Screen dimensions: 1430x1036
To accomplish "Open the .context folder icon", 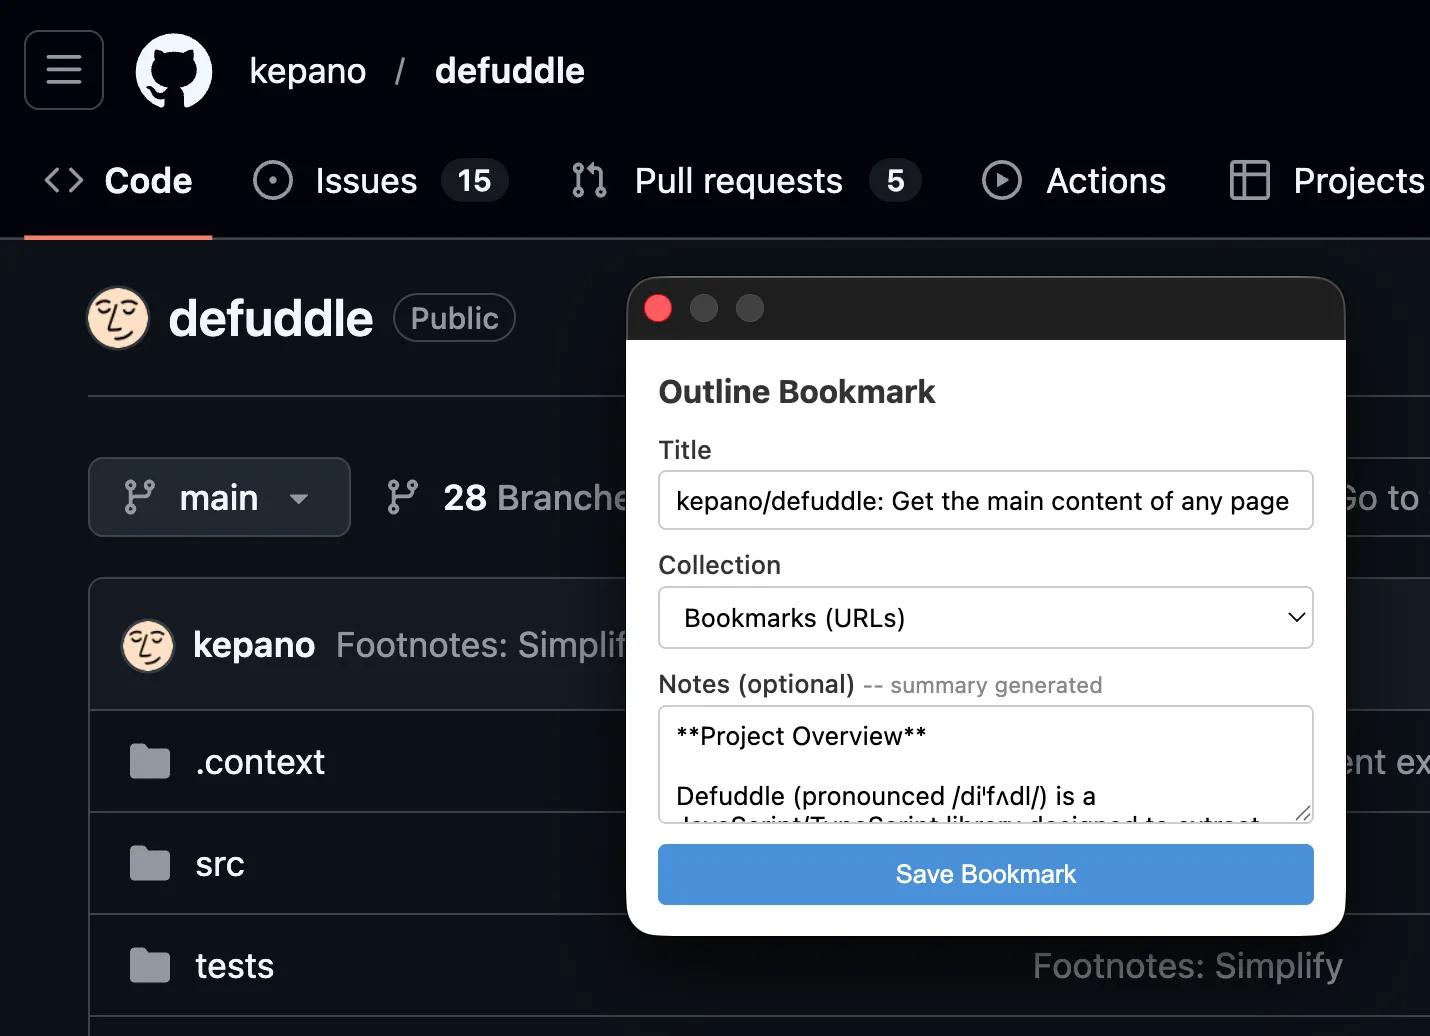I will (148, 761).
